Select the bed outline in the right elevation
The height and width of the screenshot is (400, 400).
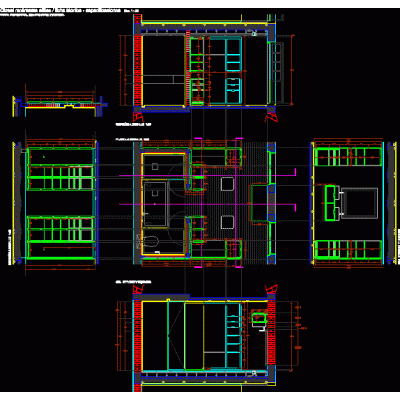coord(359,203)
